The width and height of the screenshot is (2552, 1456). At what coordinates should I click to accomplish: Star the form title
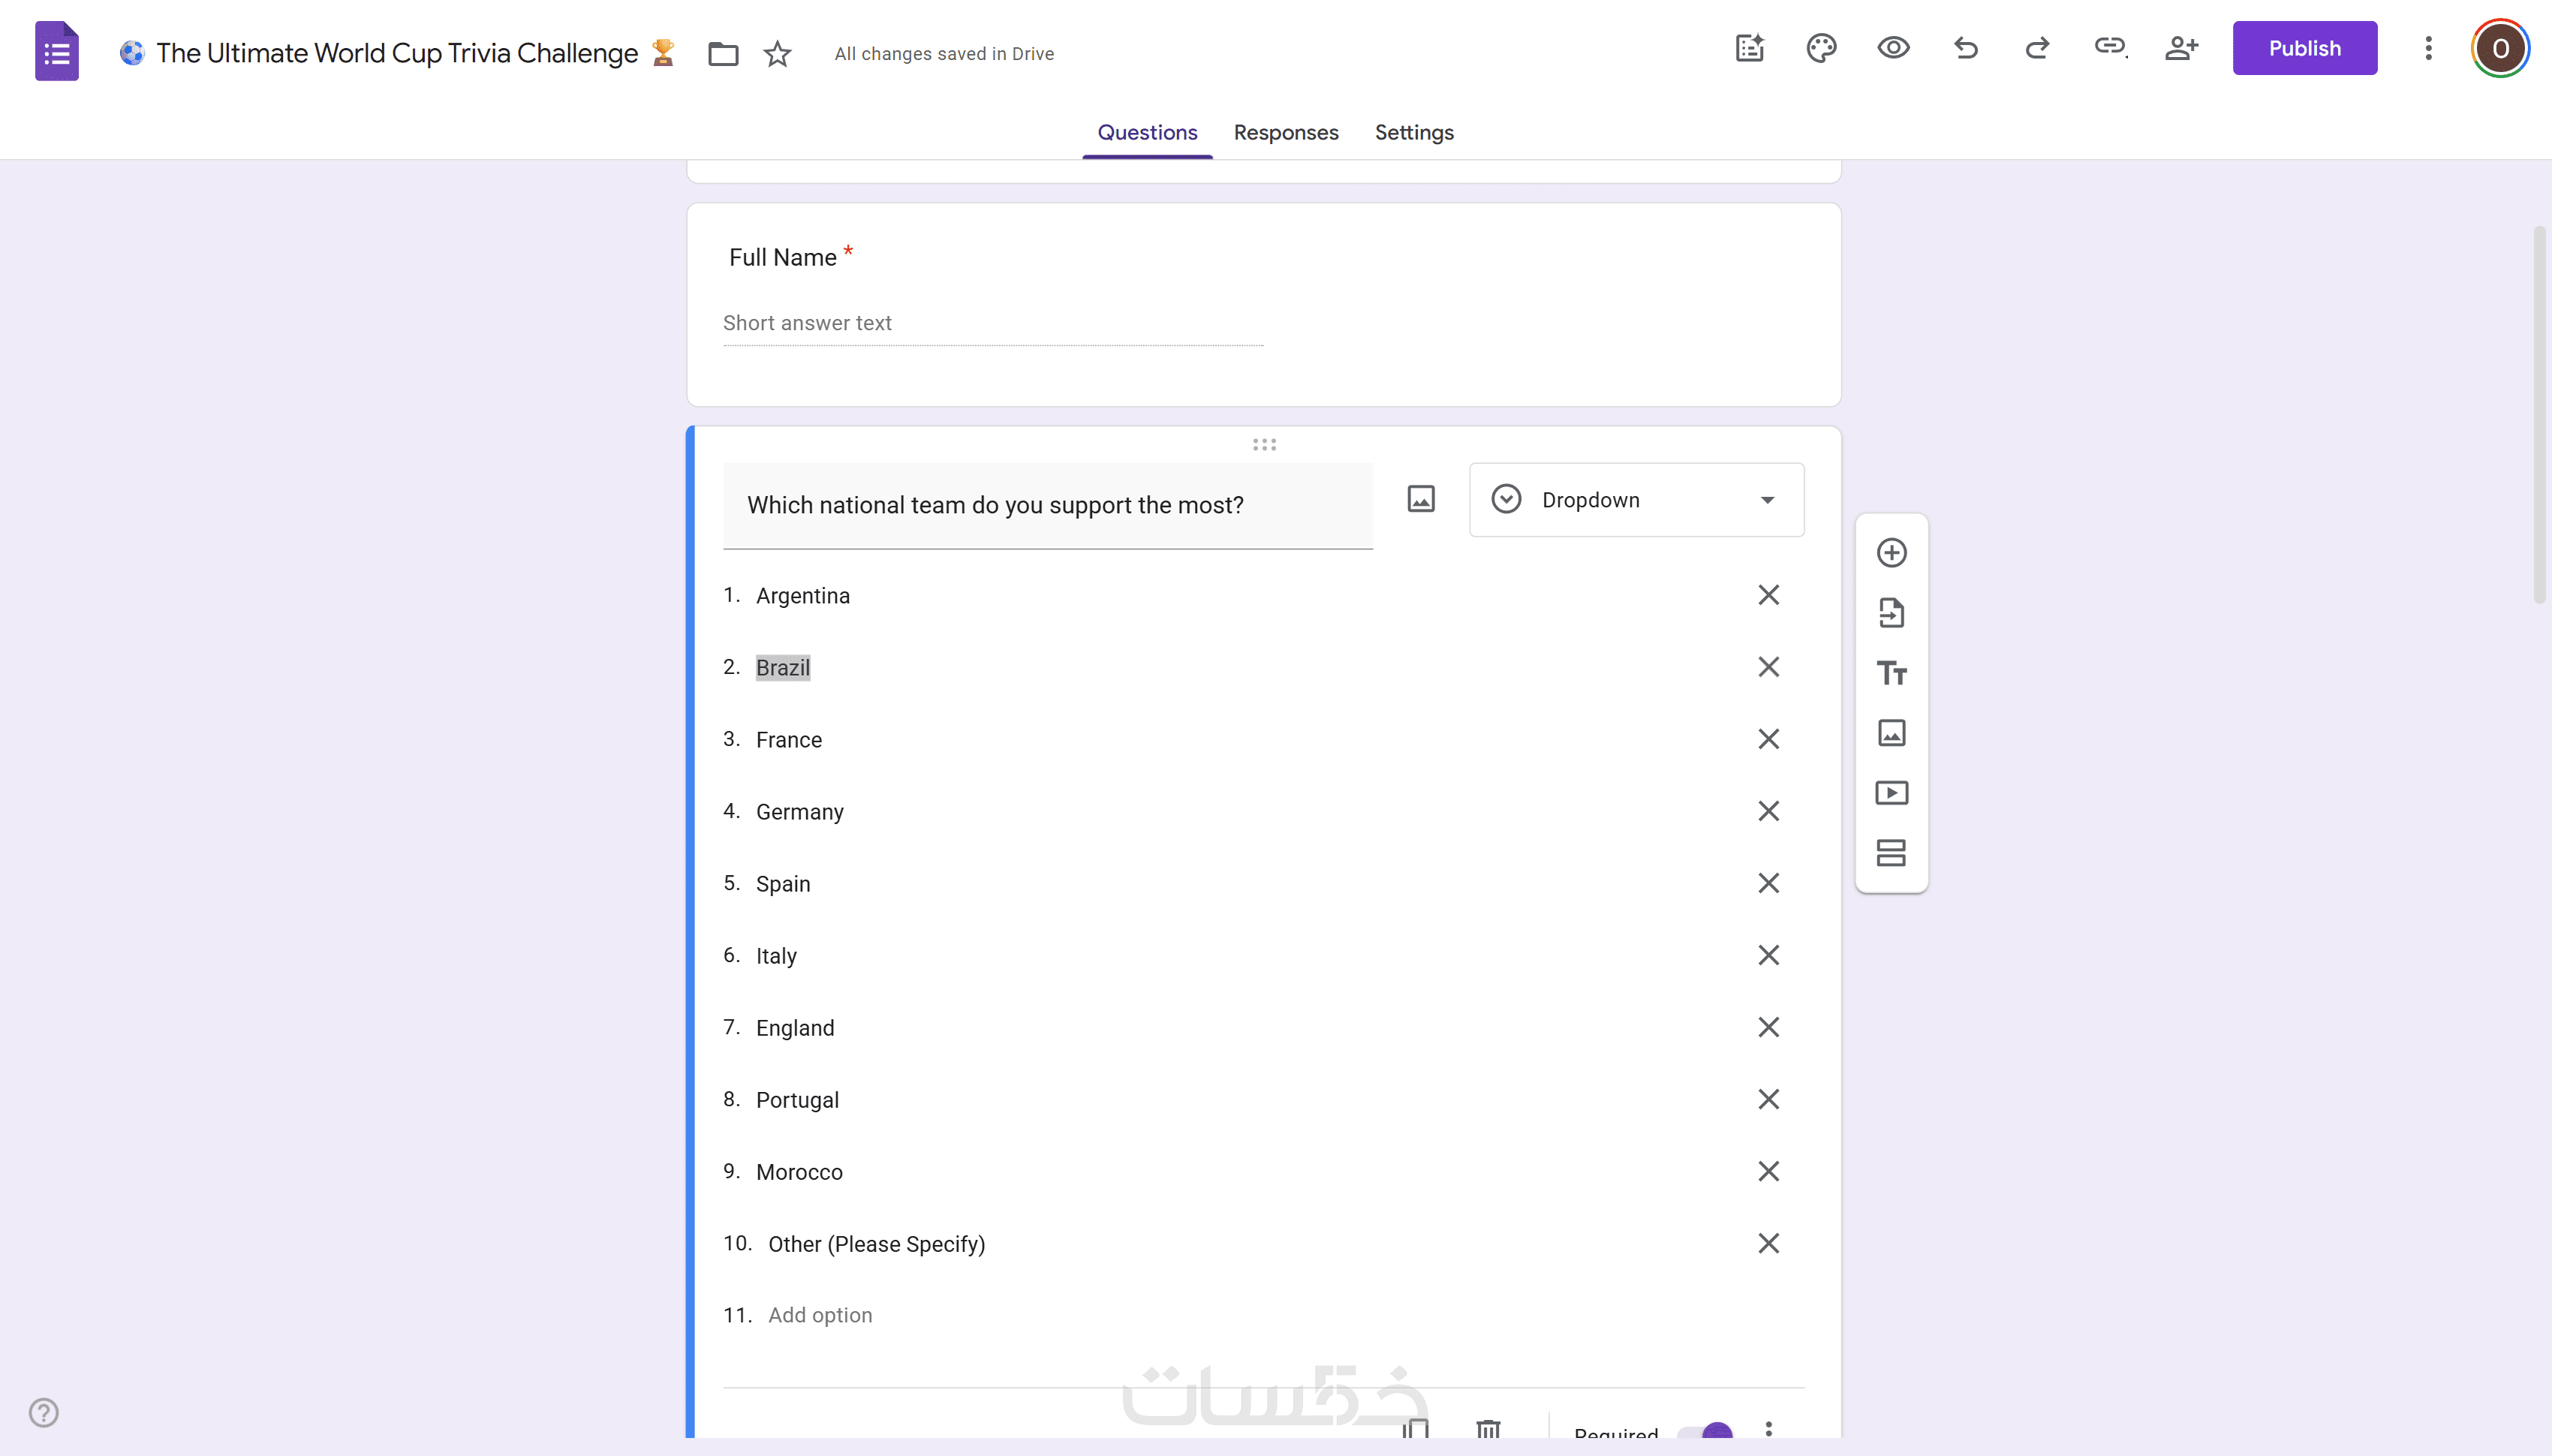[777, 53]
